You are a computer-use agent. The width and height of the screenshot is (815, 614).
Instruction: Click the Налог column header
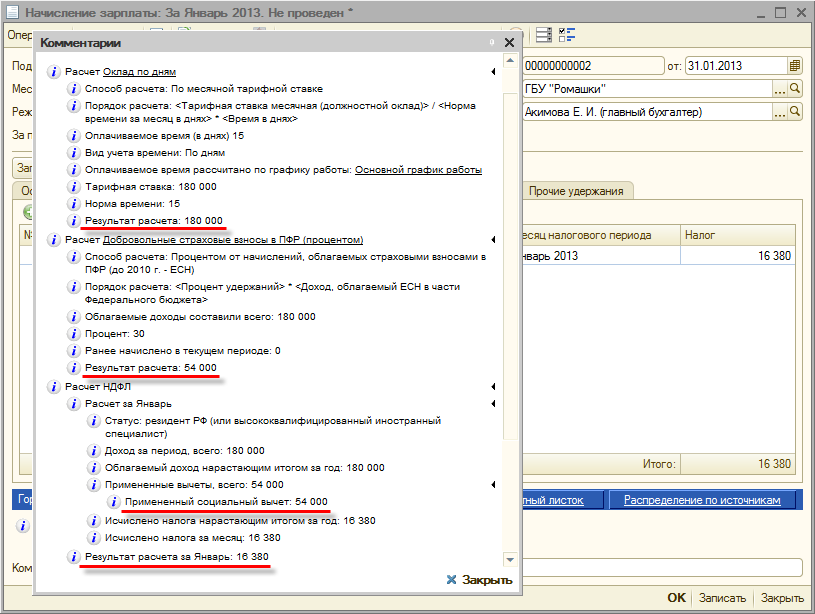(x=738, y=235)
